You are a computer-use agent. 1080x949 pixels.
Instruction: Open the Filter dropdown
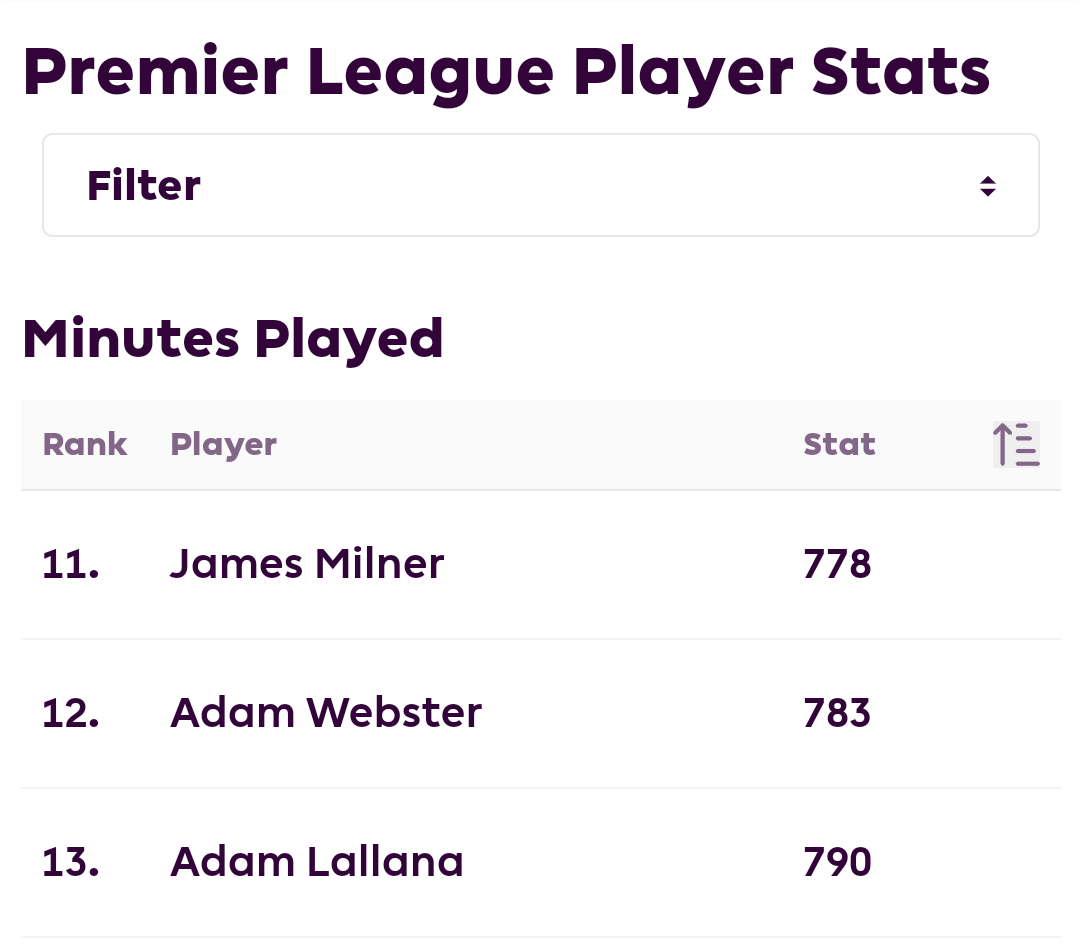(x=541, y=185)
